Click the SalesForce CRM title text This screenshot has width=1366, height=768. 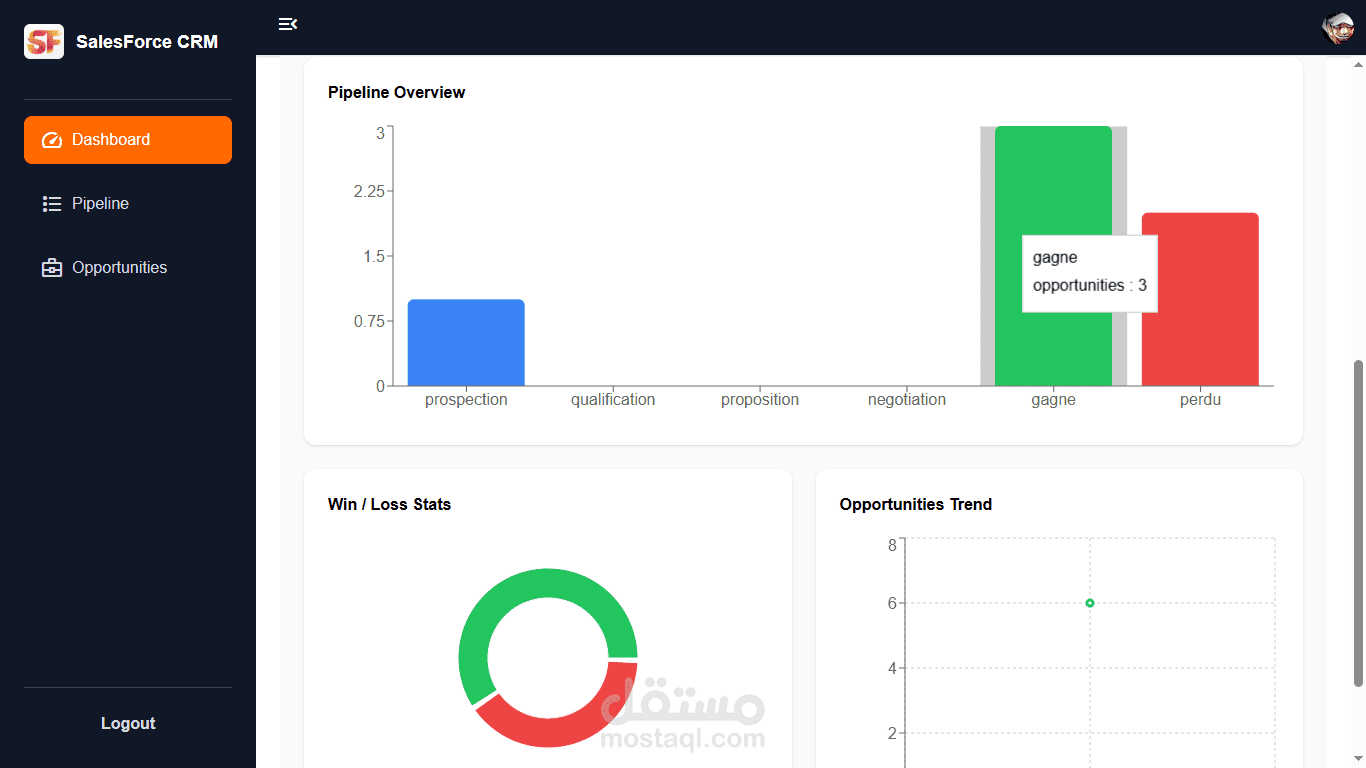pyautogui.click(x=147, y=42)
